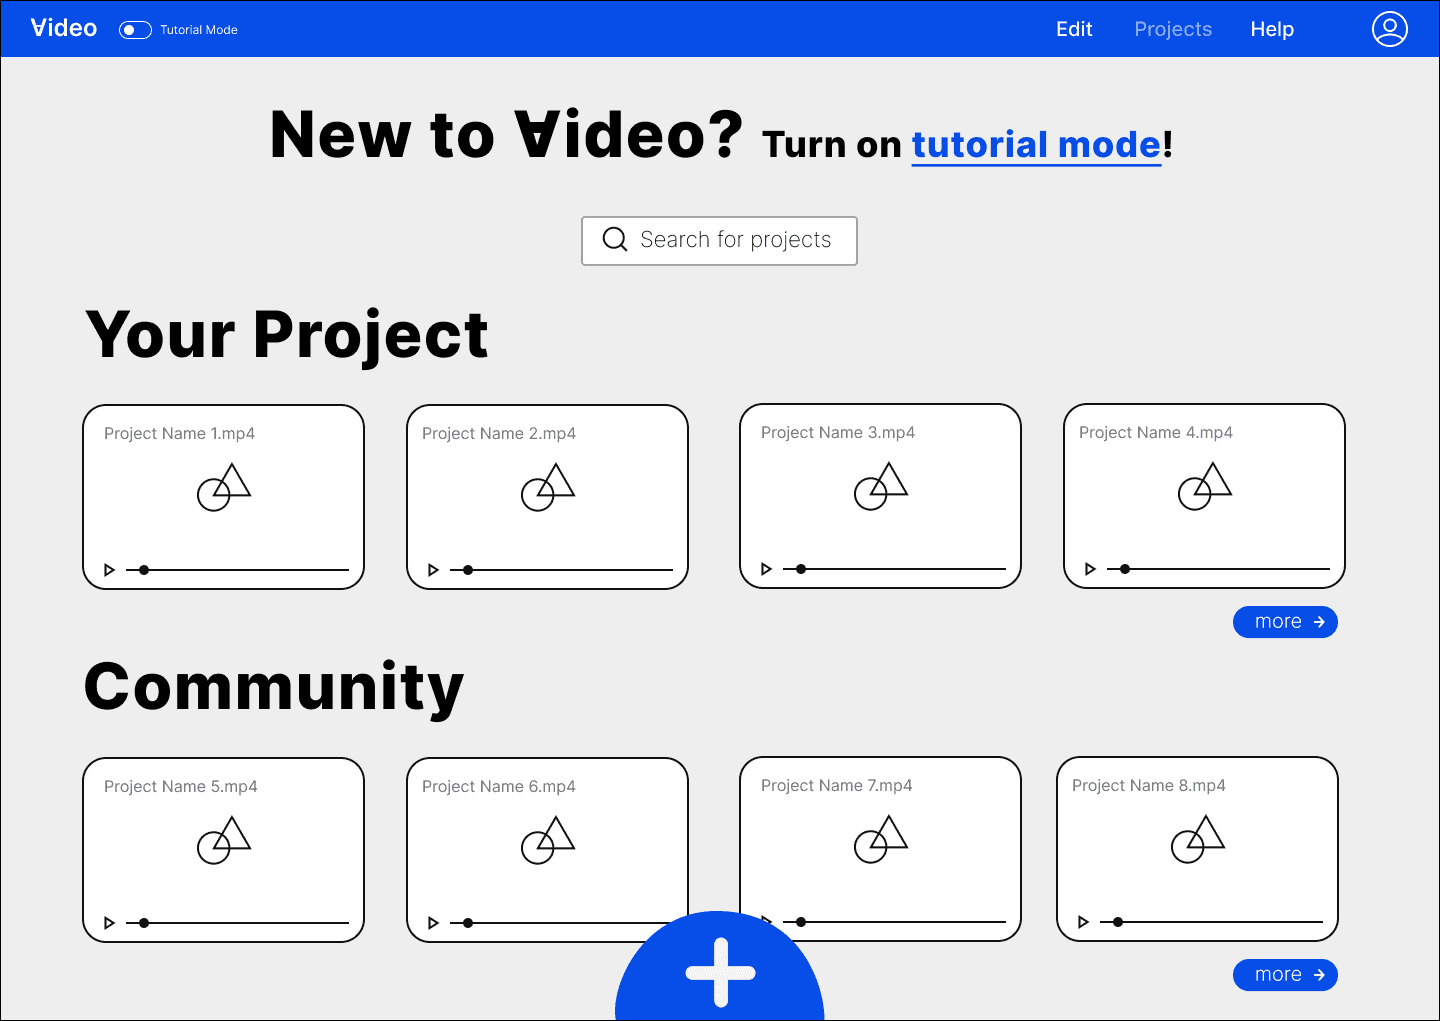The width and height of the screenshot is (1440, 1021).
Task: Play Project Name 4.mp4
Action: click(1090, 569)
